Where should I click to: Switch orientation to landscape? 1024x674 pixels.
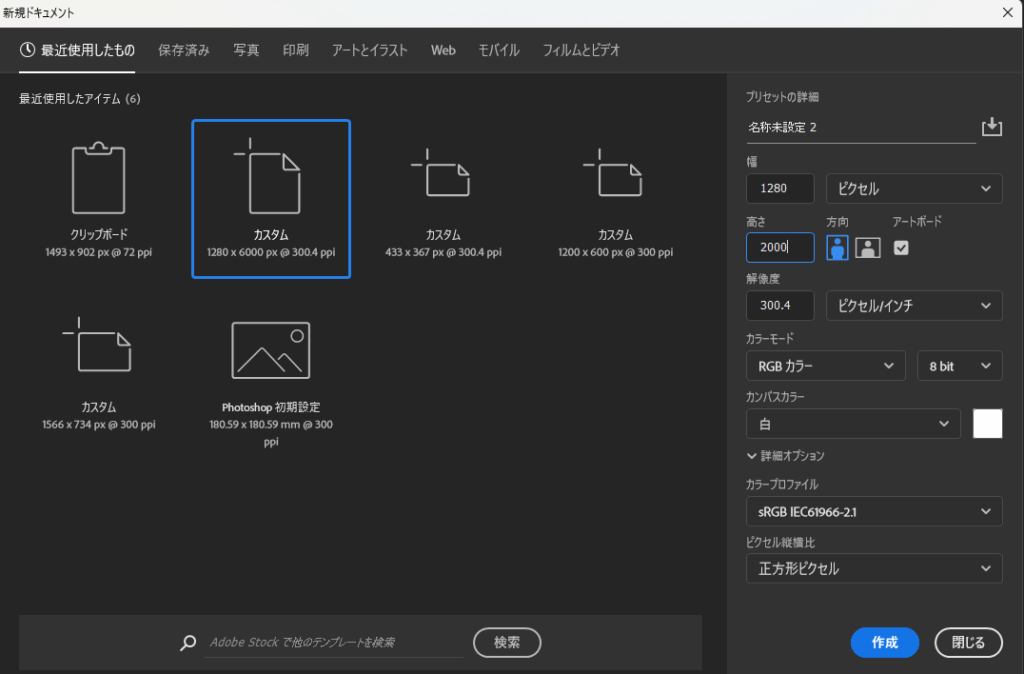pos(868,248)
